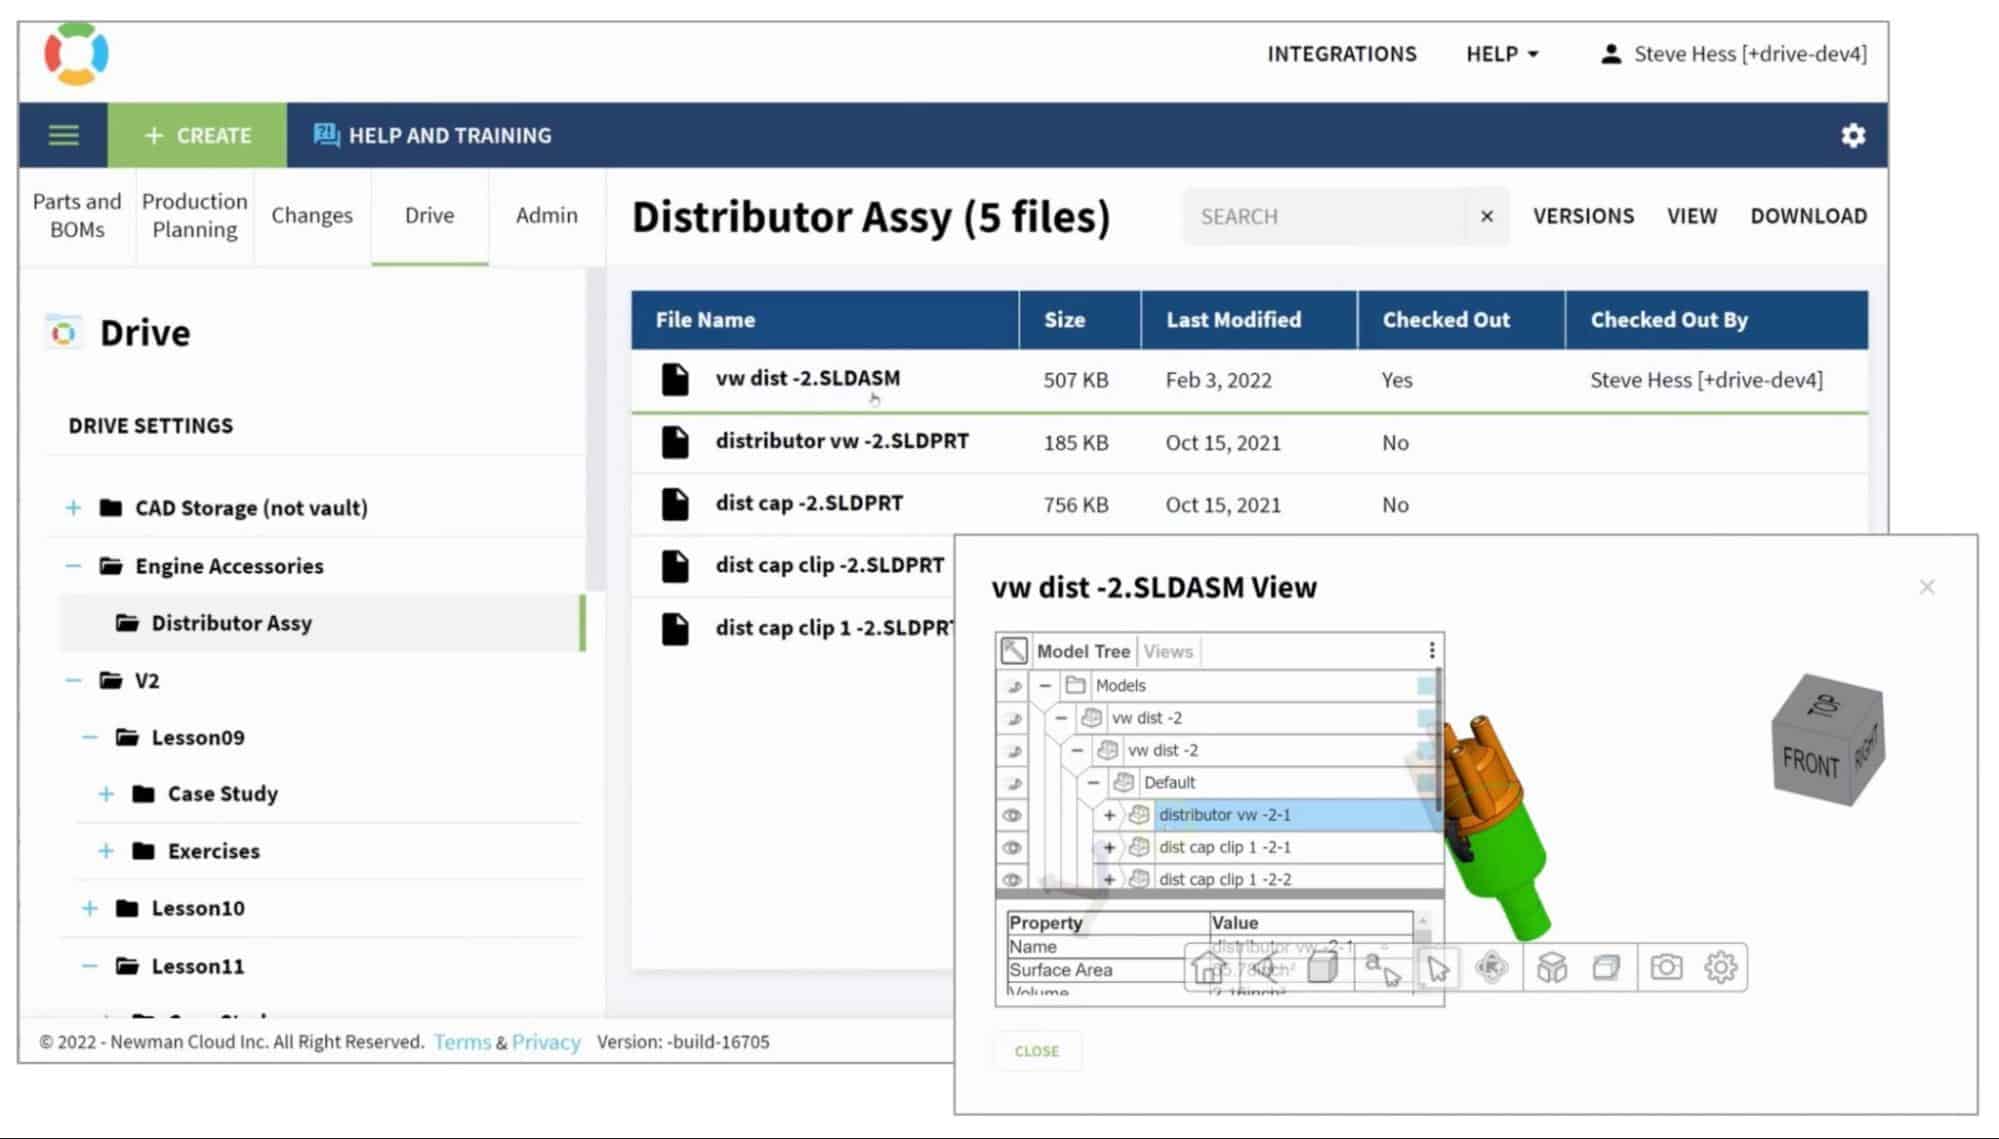Viewport: 1999px width, 1139px height.
Task: Click the CAD Storage folder icon
Action: (111, 508)
